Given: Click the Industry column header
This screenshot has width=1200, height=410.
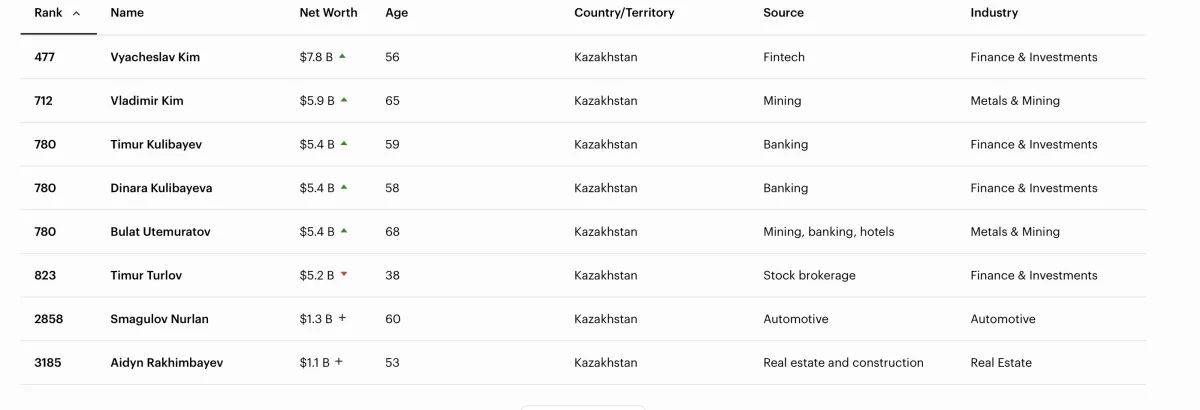Looking at the screenshot, I should click(x=994, y=13).
